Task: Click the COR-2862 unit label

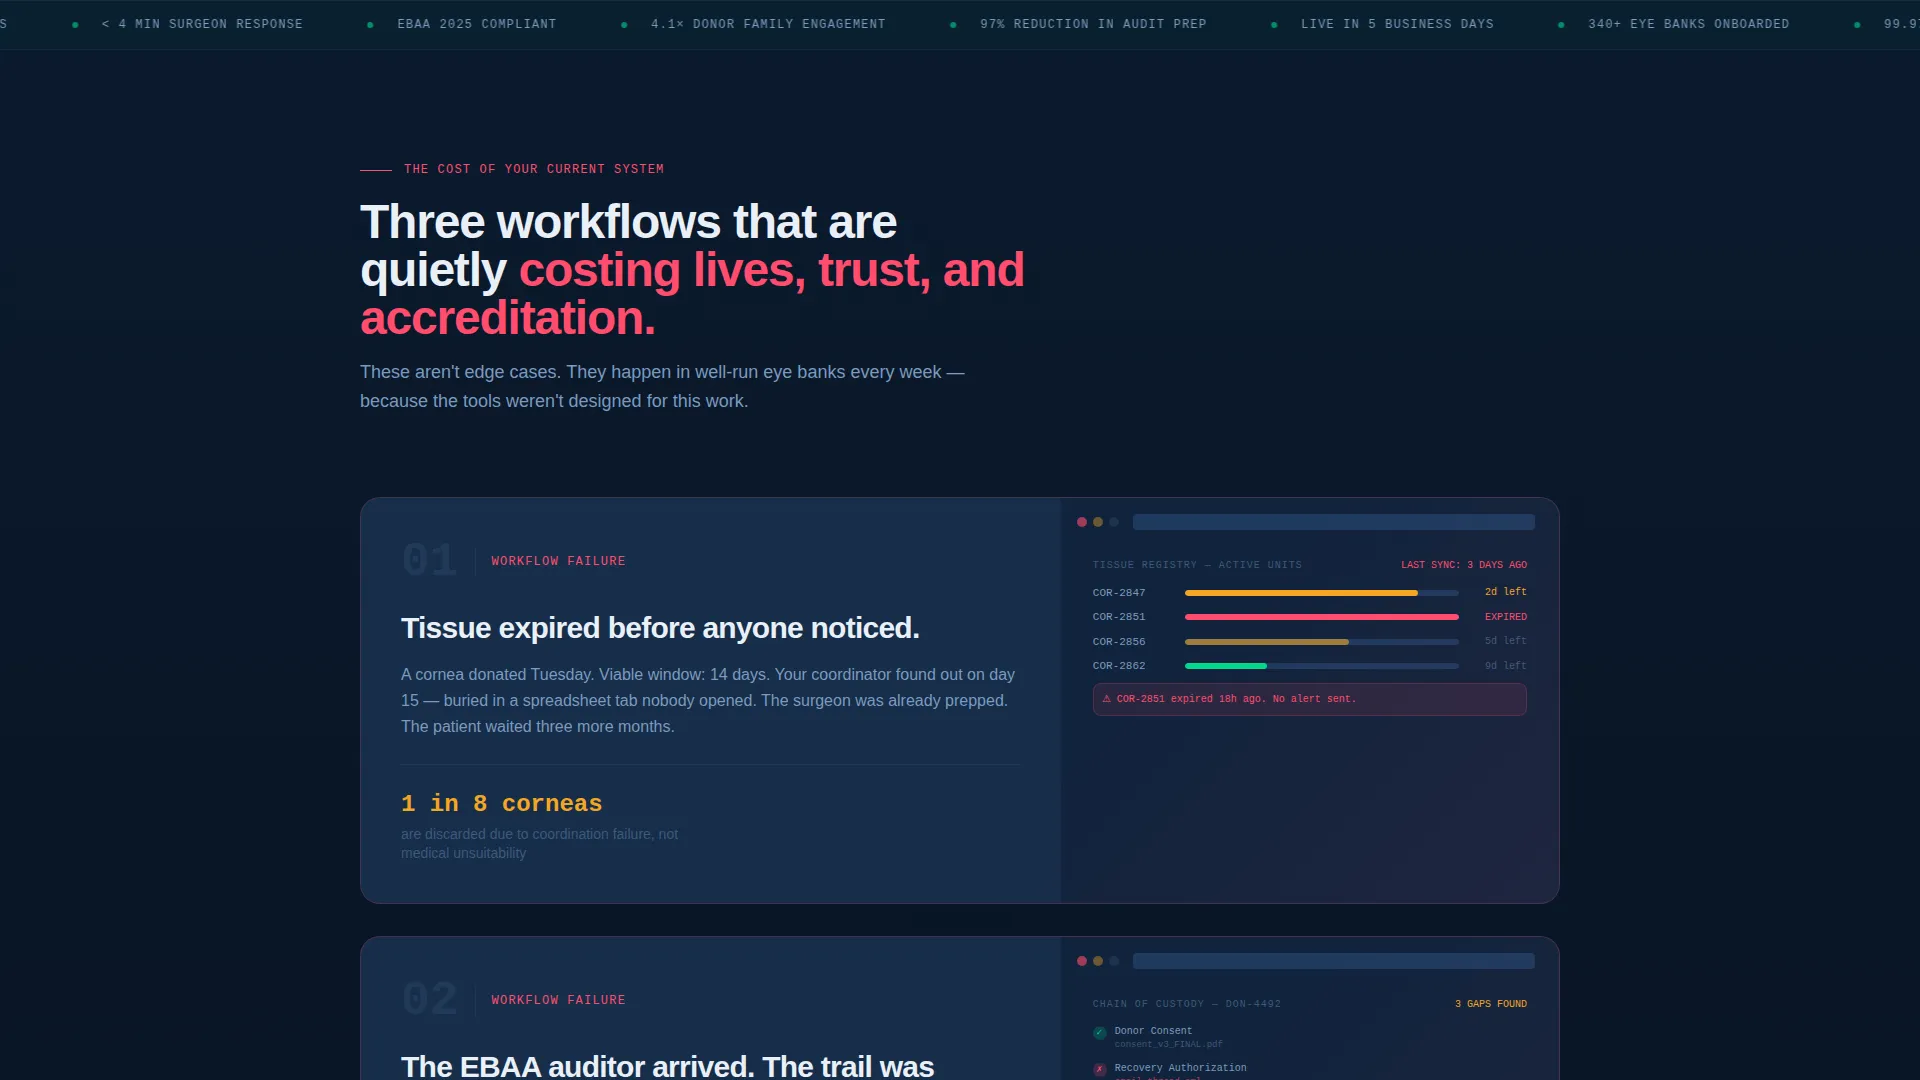Action: 1119,666
